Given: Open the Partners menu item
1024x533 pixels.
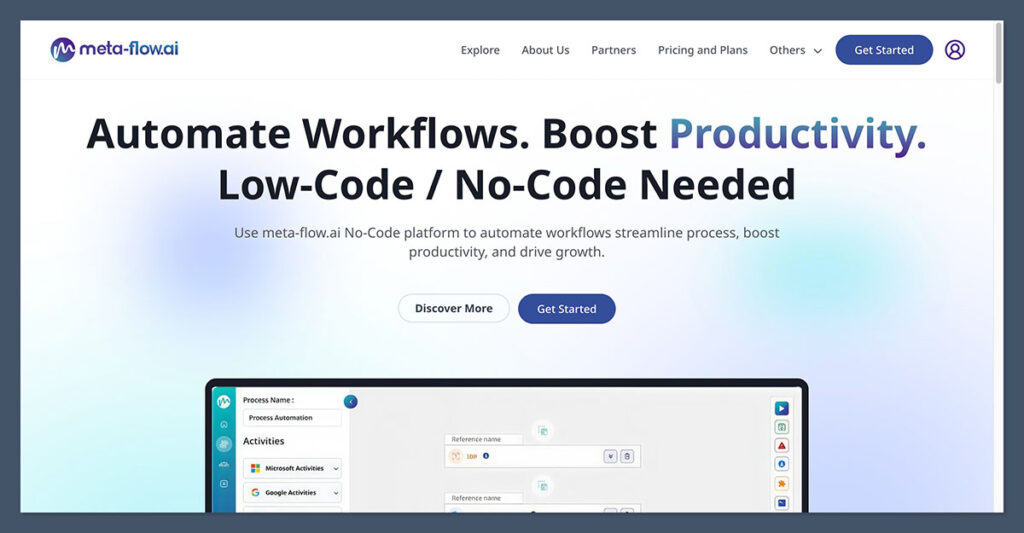Looking at the screenshot, I should (613, 50).
